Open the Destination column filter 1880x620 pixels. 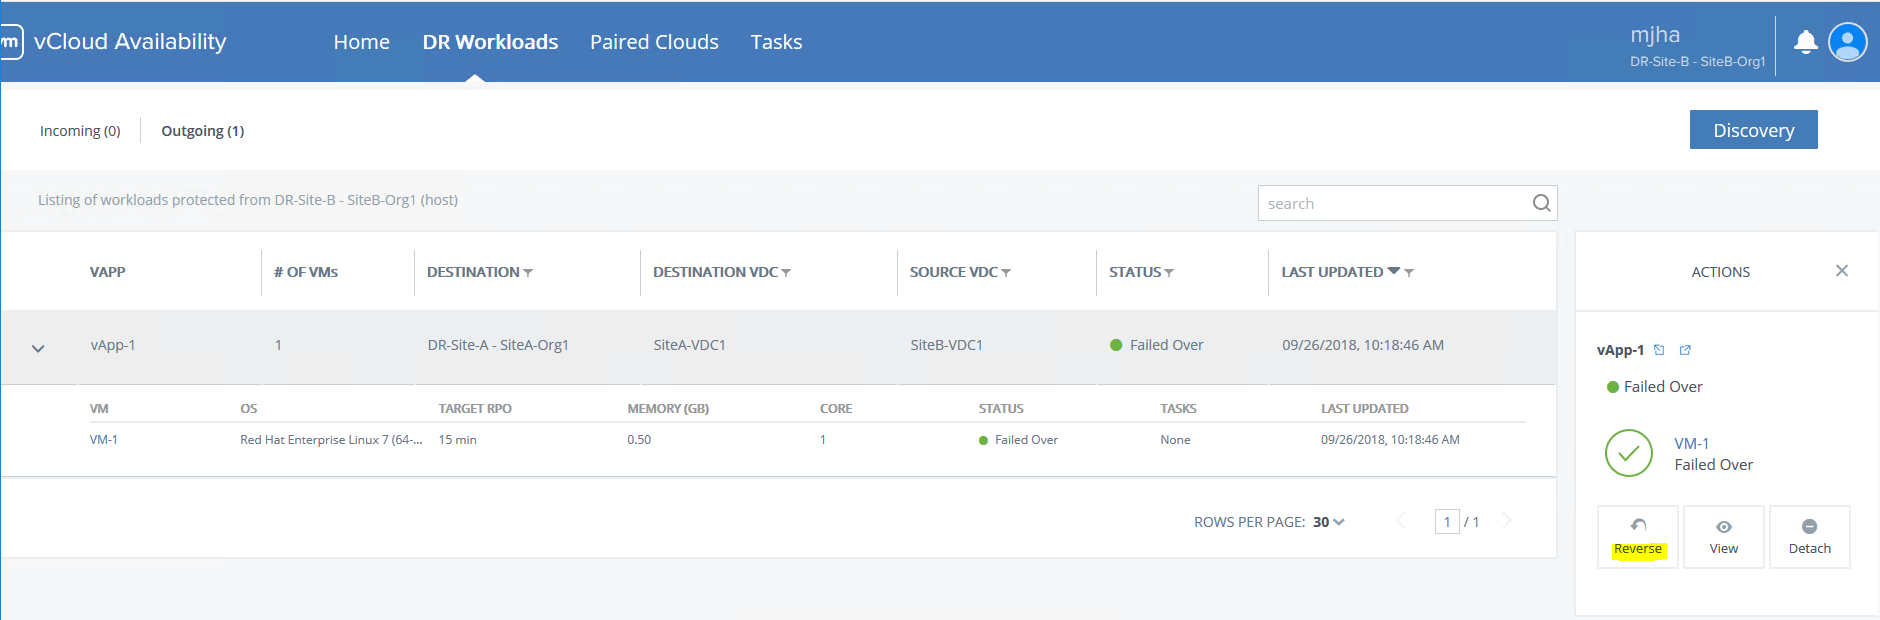[528, 273]
